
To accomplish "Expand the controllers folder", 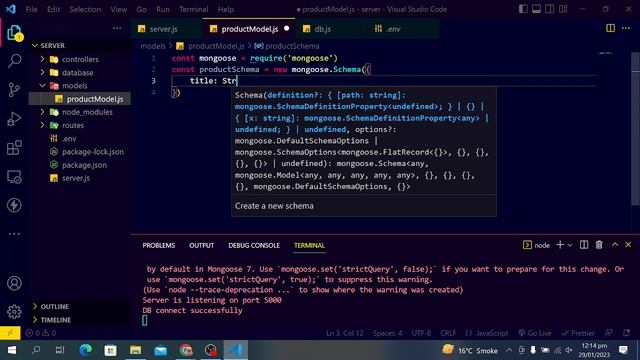I will (x=80, y=59).
